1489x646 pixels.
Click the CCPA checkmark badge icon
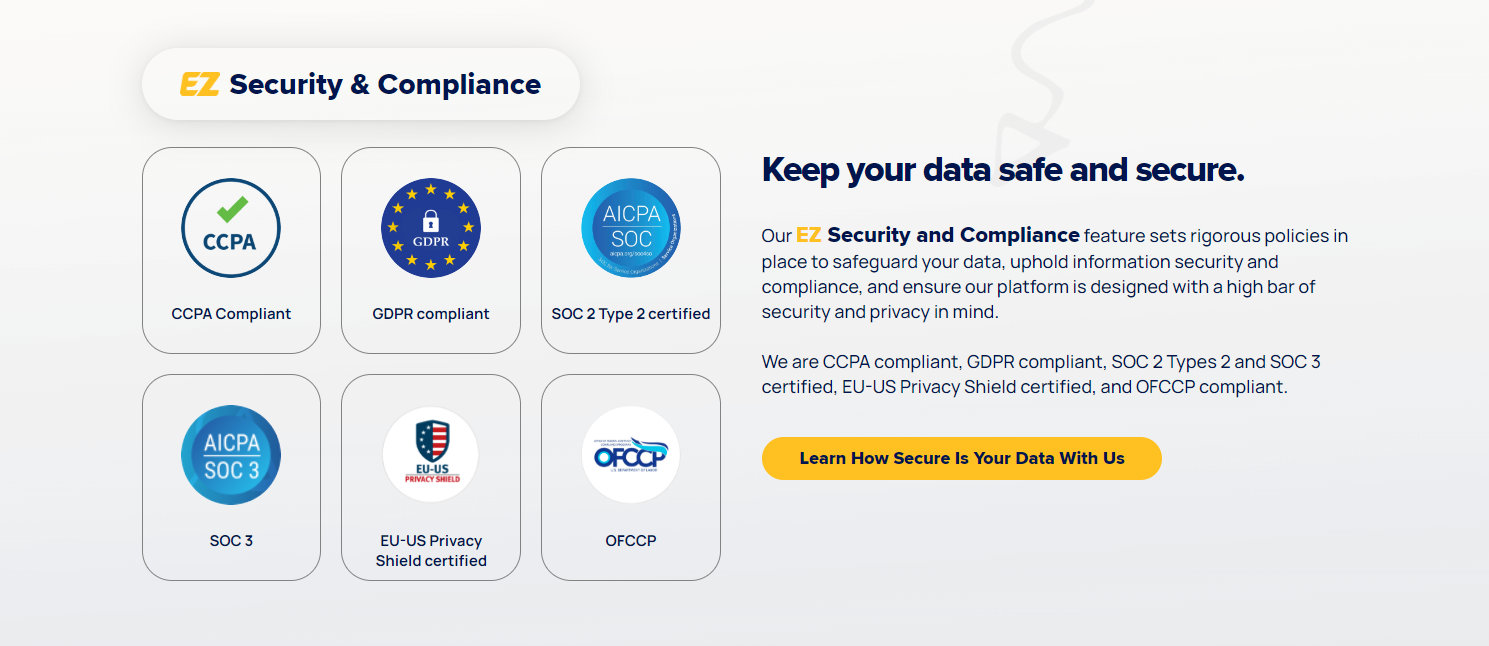(x=231, y=228)
